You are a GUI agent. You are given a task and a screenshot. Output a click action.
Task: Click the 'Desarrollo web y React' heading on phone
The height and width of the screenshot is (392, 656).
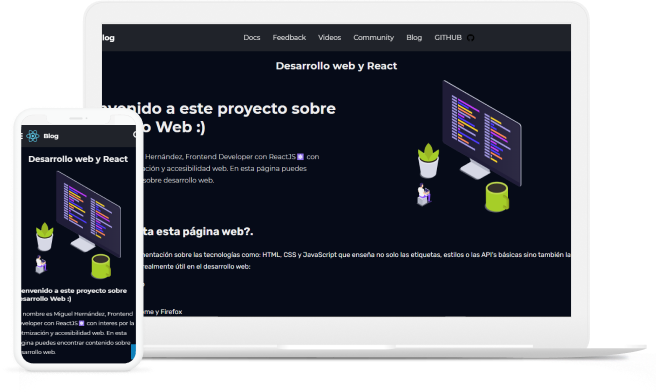(x=78, y=159)
